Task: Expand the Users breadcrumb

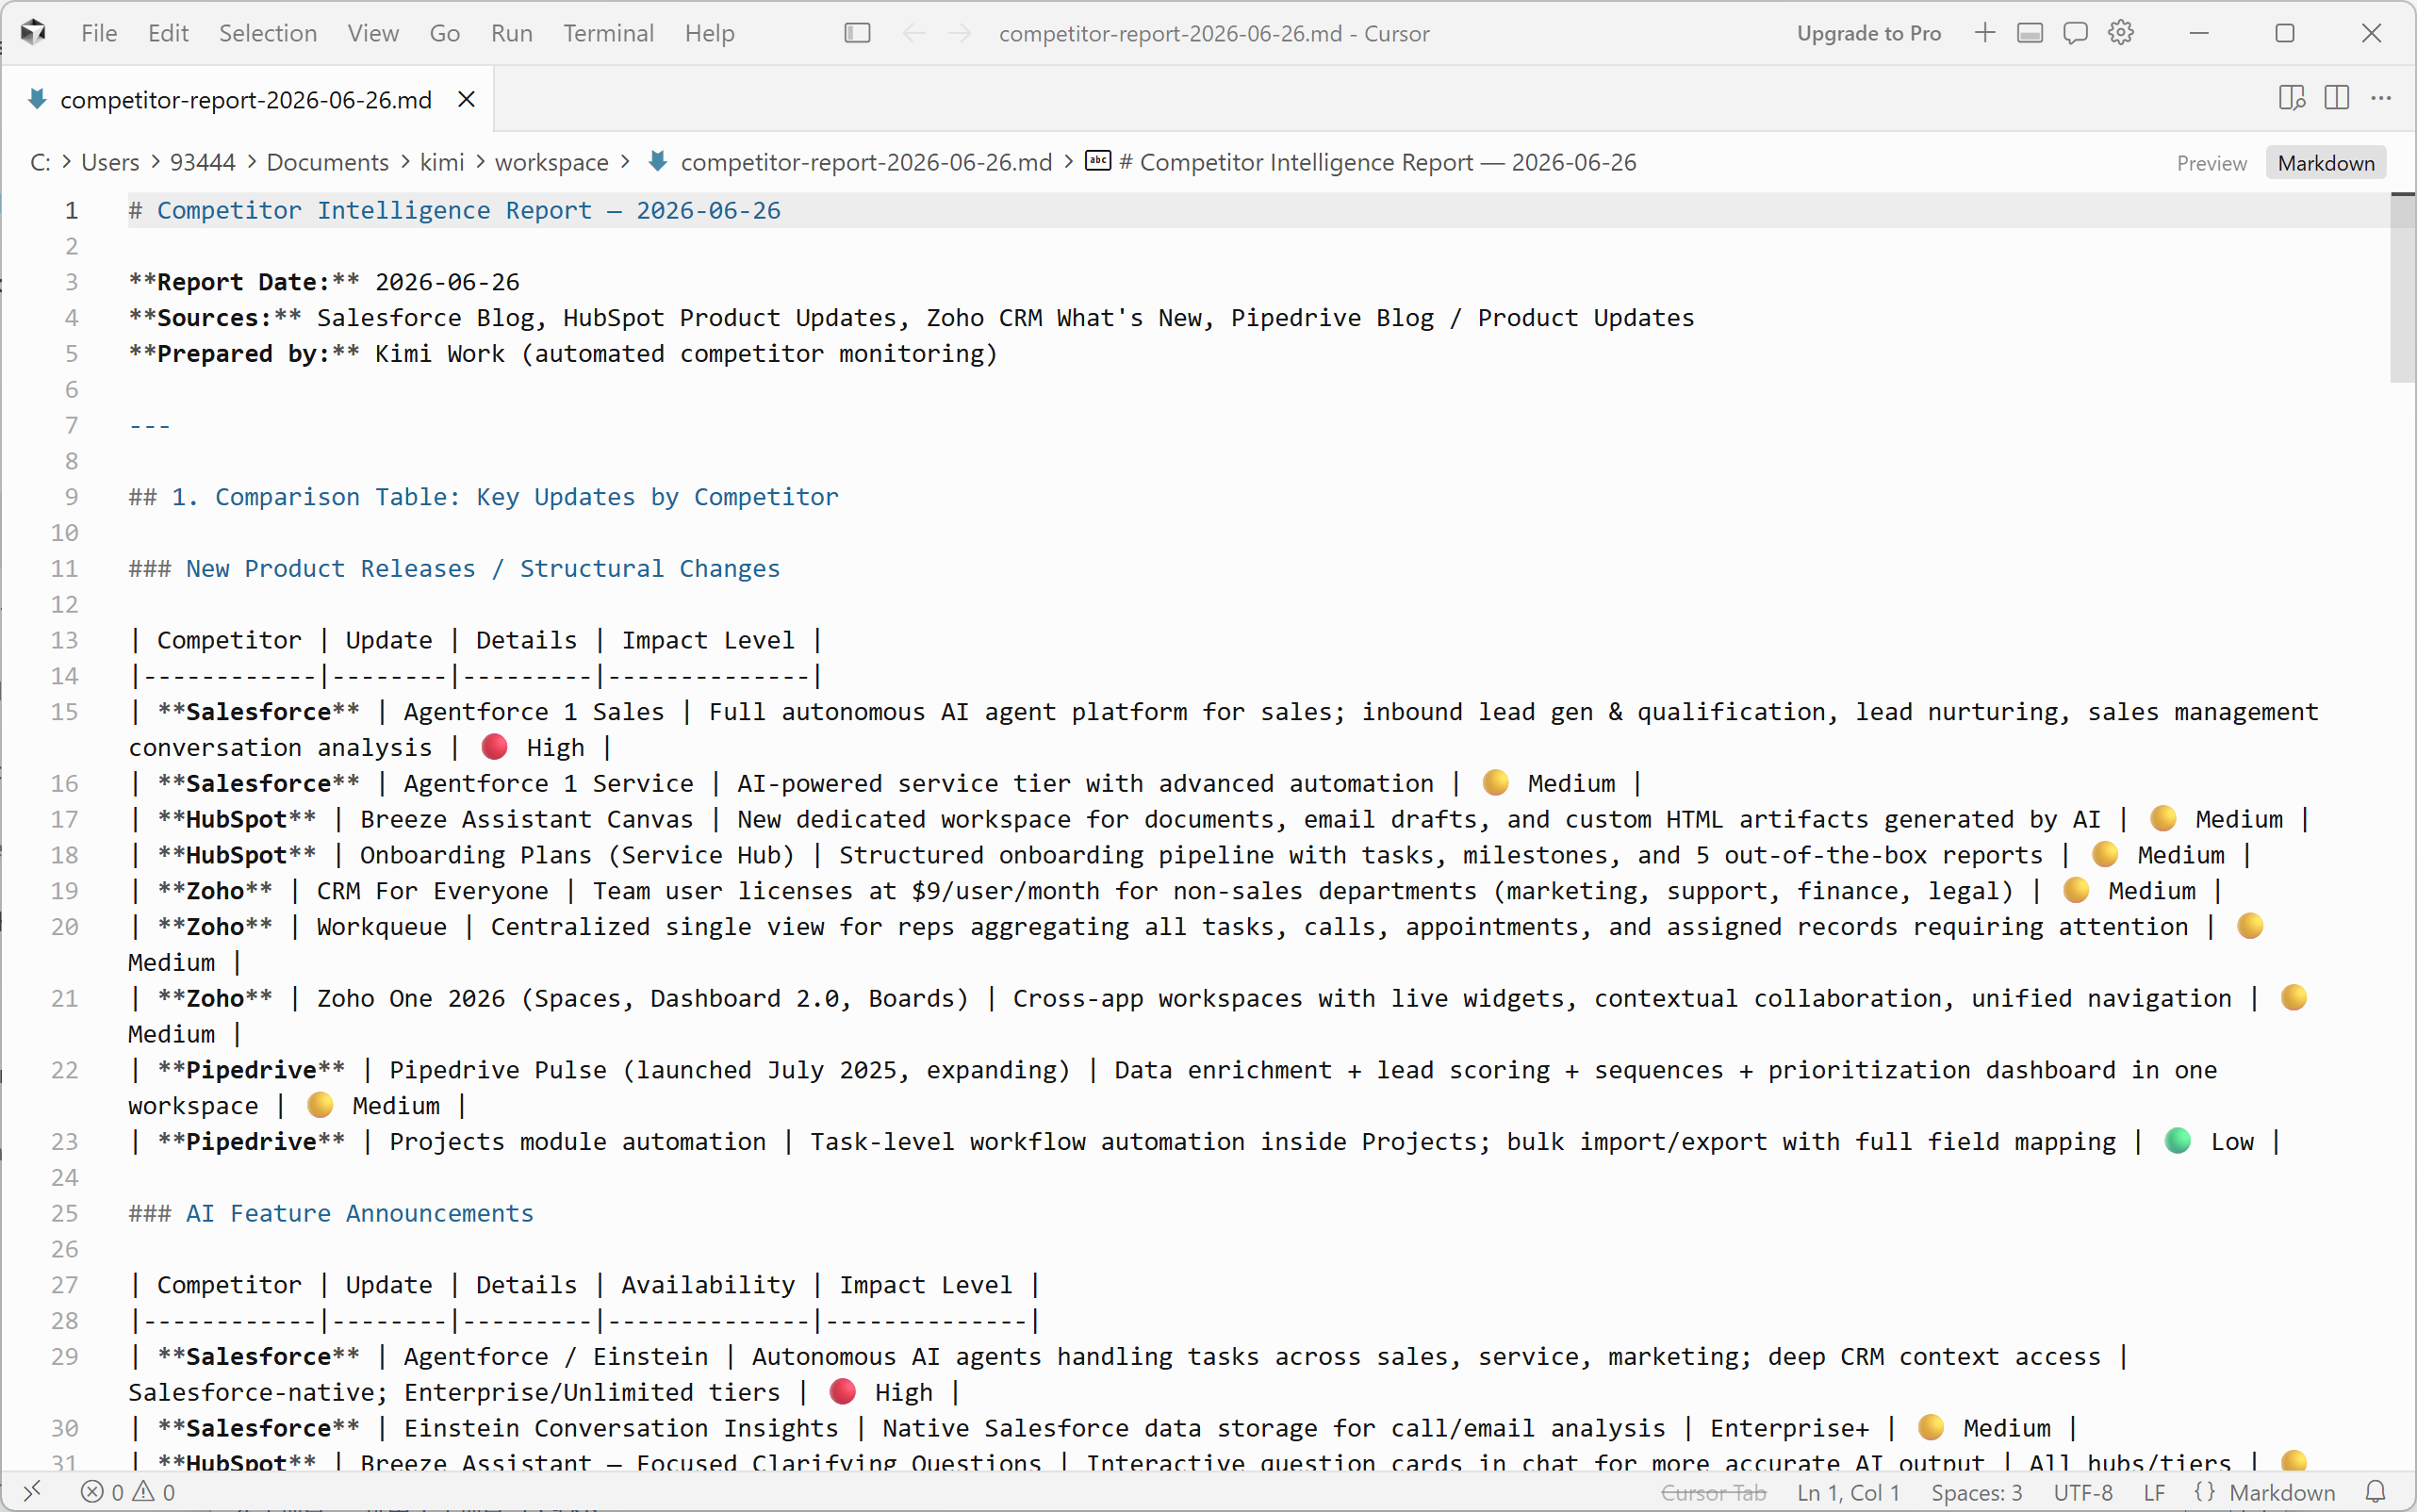Action: (x=110, y=162)
